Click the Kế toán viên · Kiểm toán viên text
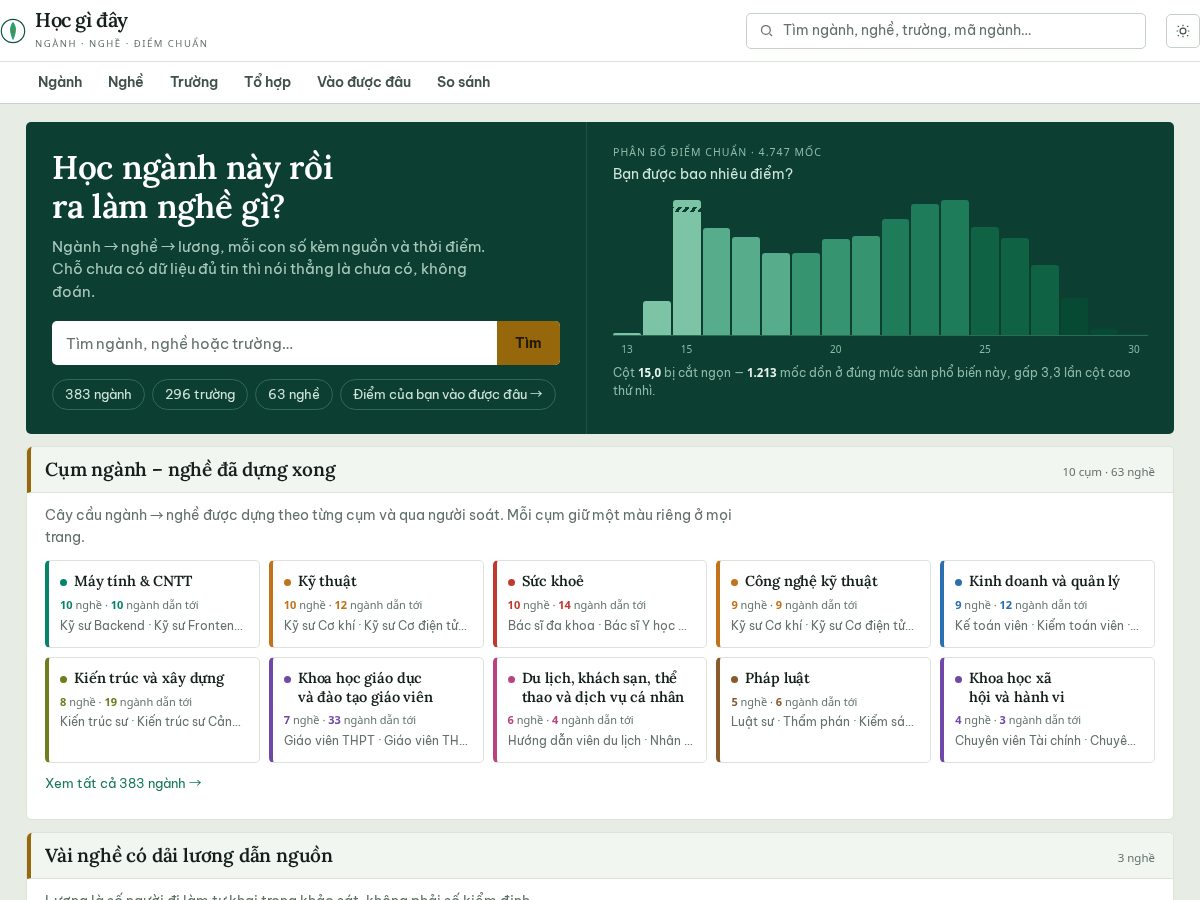 (1047, 626)
